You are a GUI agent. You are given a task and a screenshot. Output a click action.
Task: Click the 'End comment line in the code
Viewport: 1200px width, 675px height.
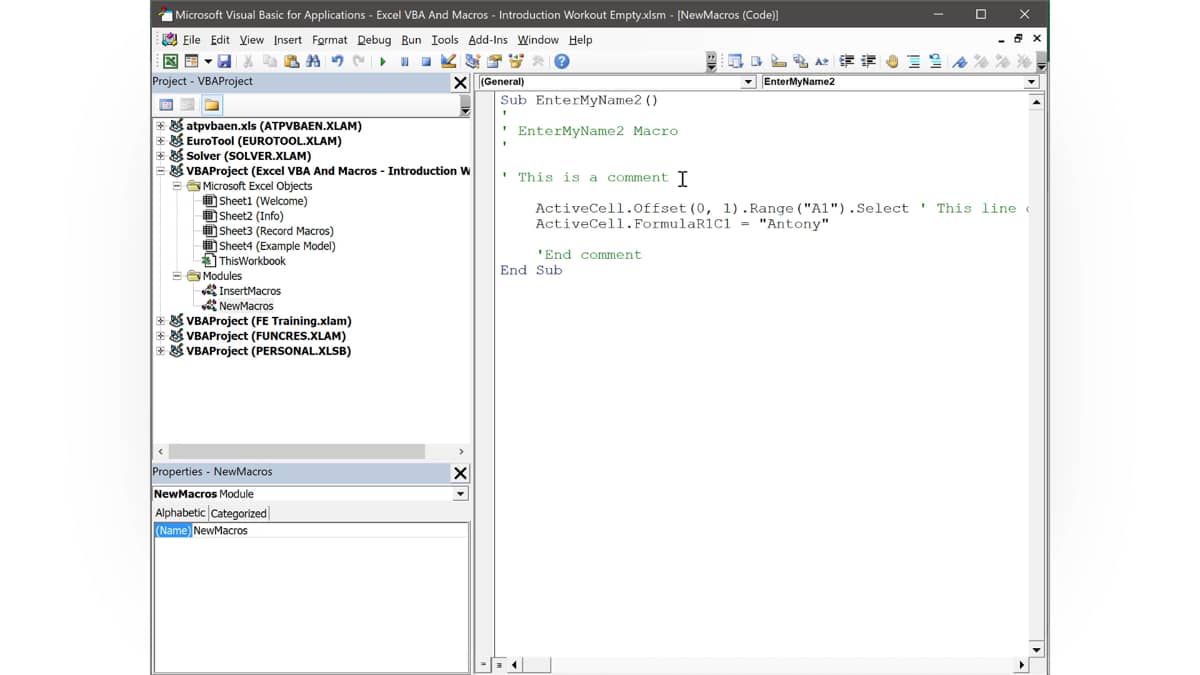click(x=589, y=255)
